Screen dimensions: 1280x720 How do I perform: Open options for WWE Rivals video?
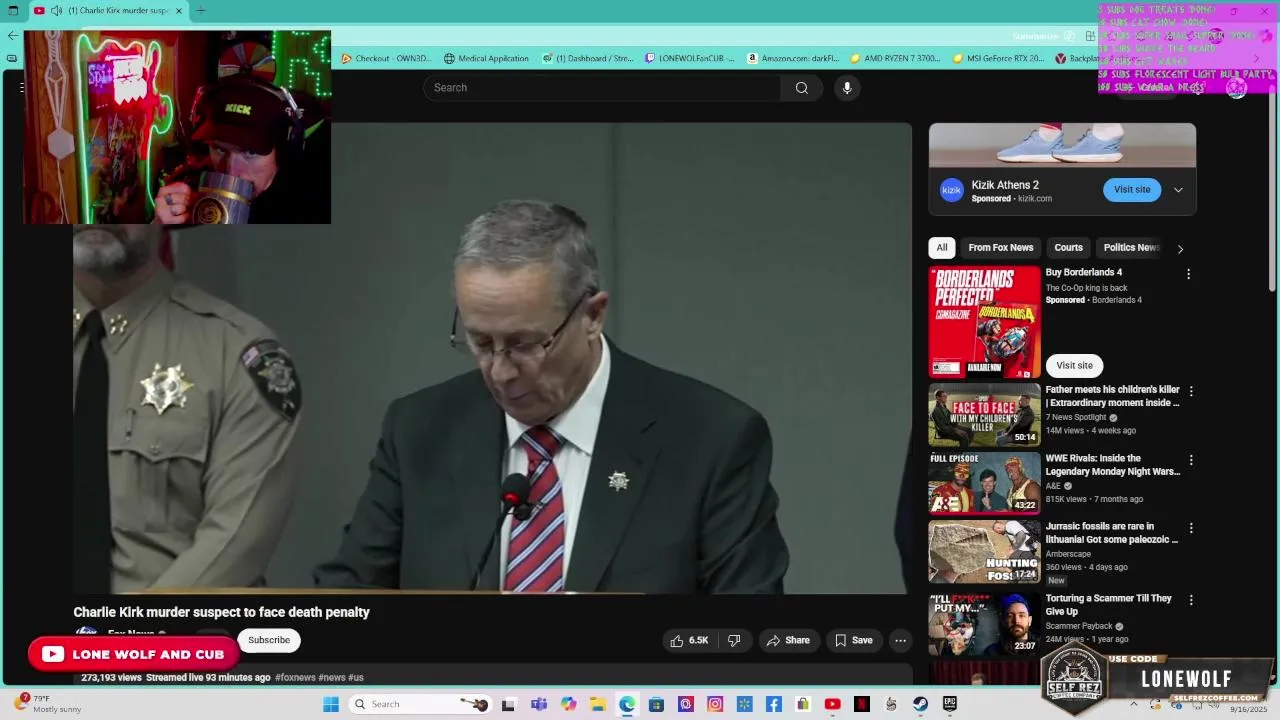1190,460
